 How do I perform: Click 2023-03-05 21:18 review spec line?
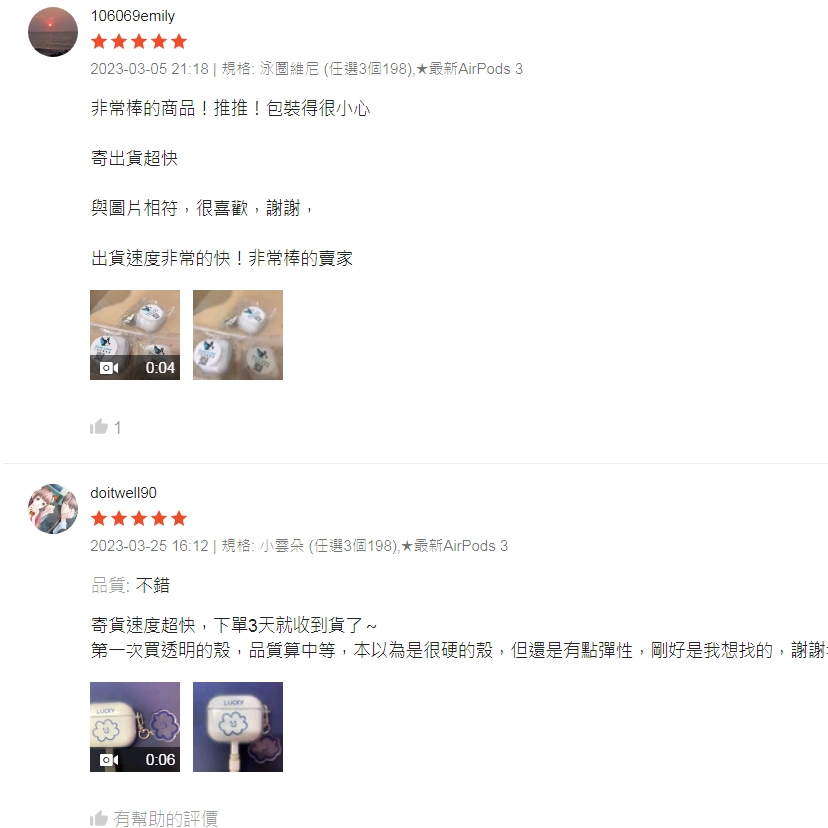306,69
